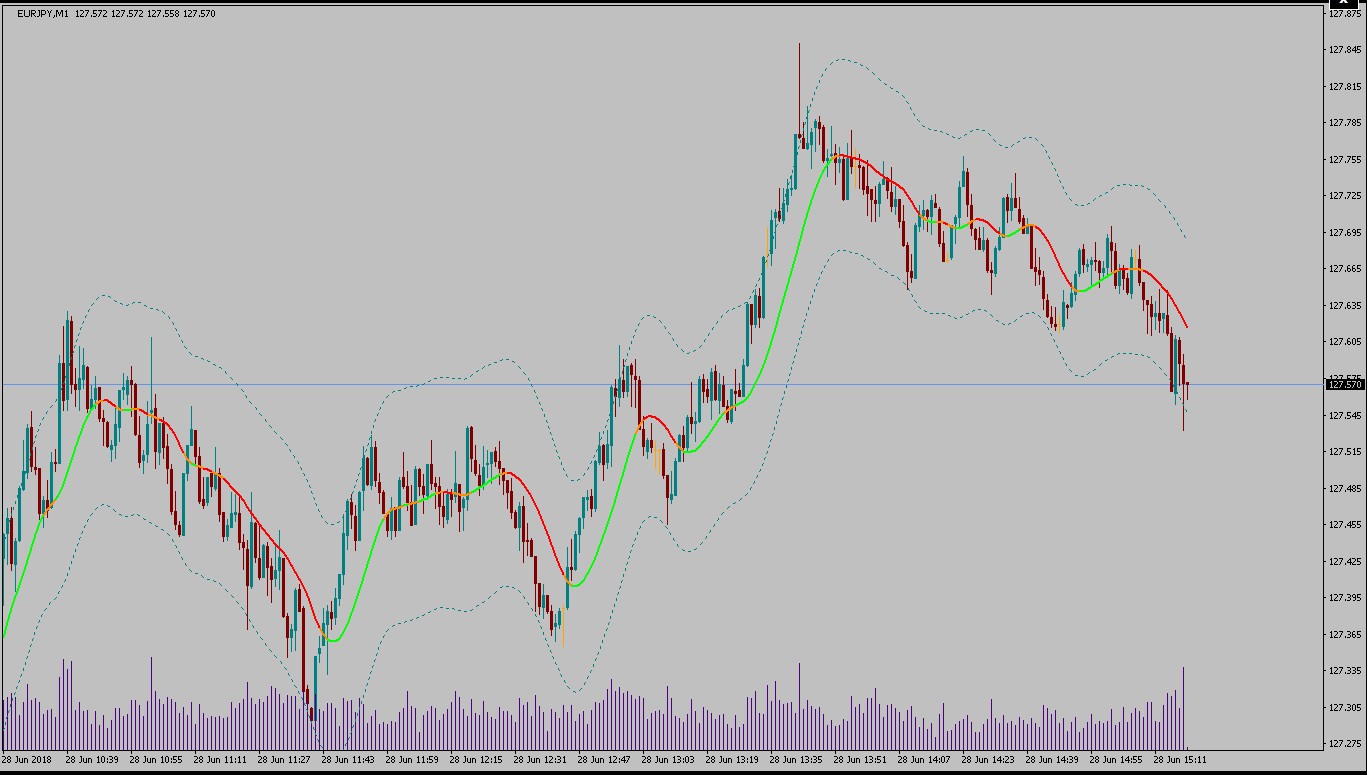The image size is (1367, 775).
Task: Click the 127.665 price axis label
Action: pos(1346,269)
